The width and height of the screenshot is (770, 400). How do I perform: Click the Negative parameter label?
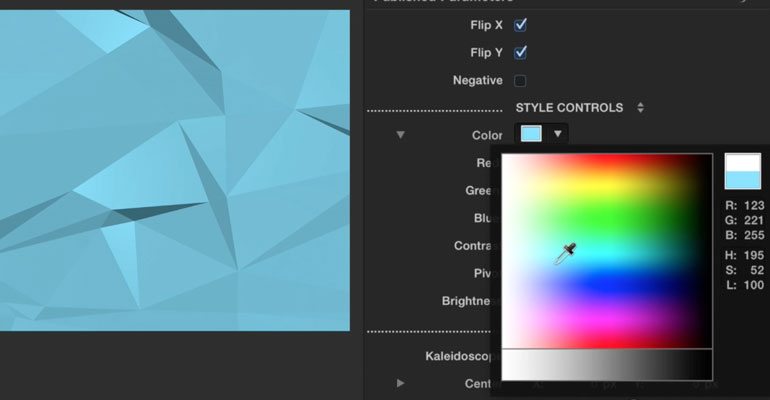tap(478, 80)
